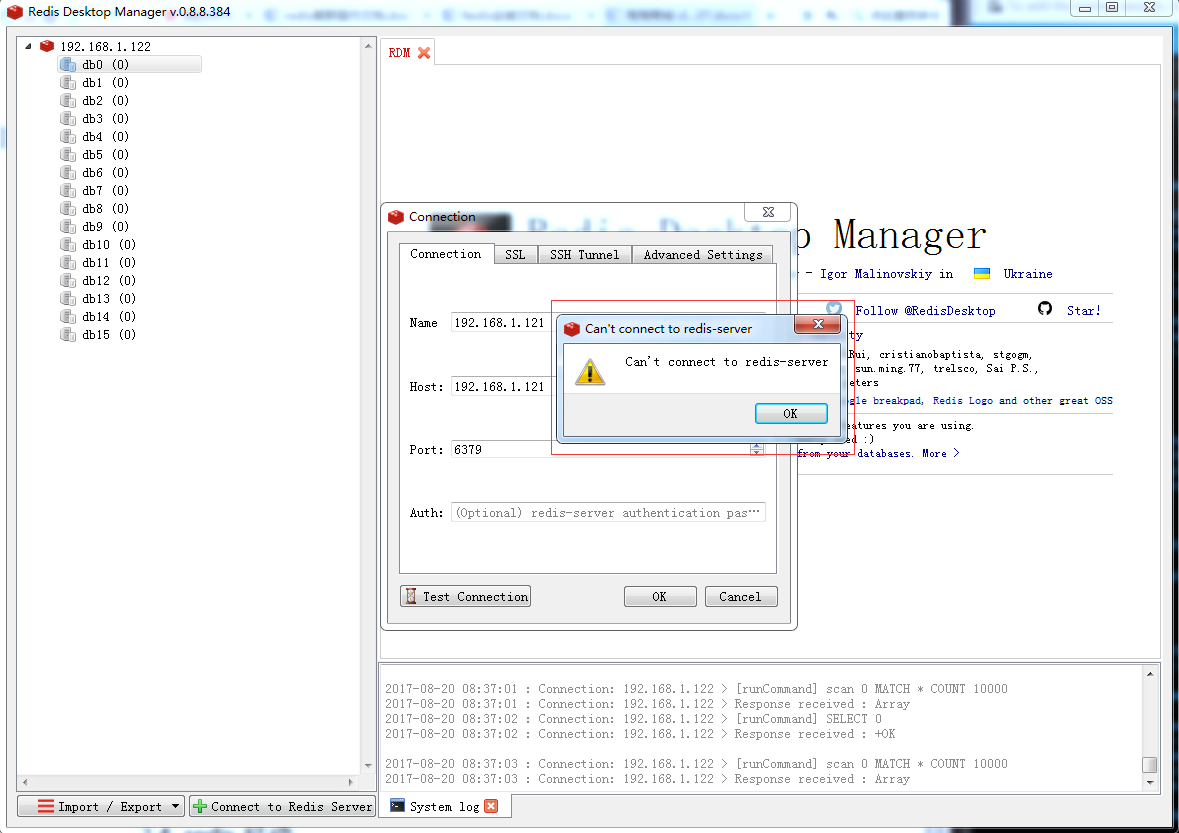Click the warning triangle icon in the error dialog
Viewport: 1179px width, 833px height.
(x=590, y=371)
